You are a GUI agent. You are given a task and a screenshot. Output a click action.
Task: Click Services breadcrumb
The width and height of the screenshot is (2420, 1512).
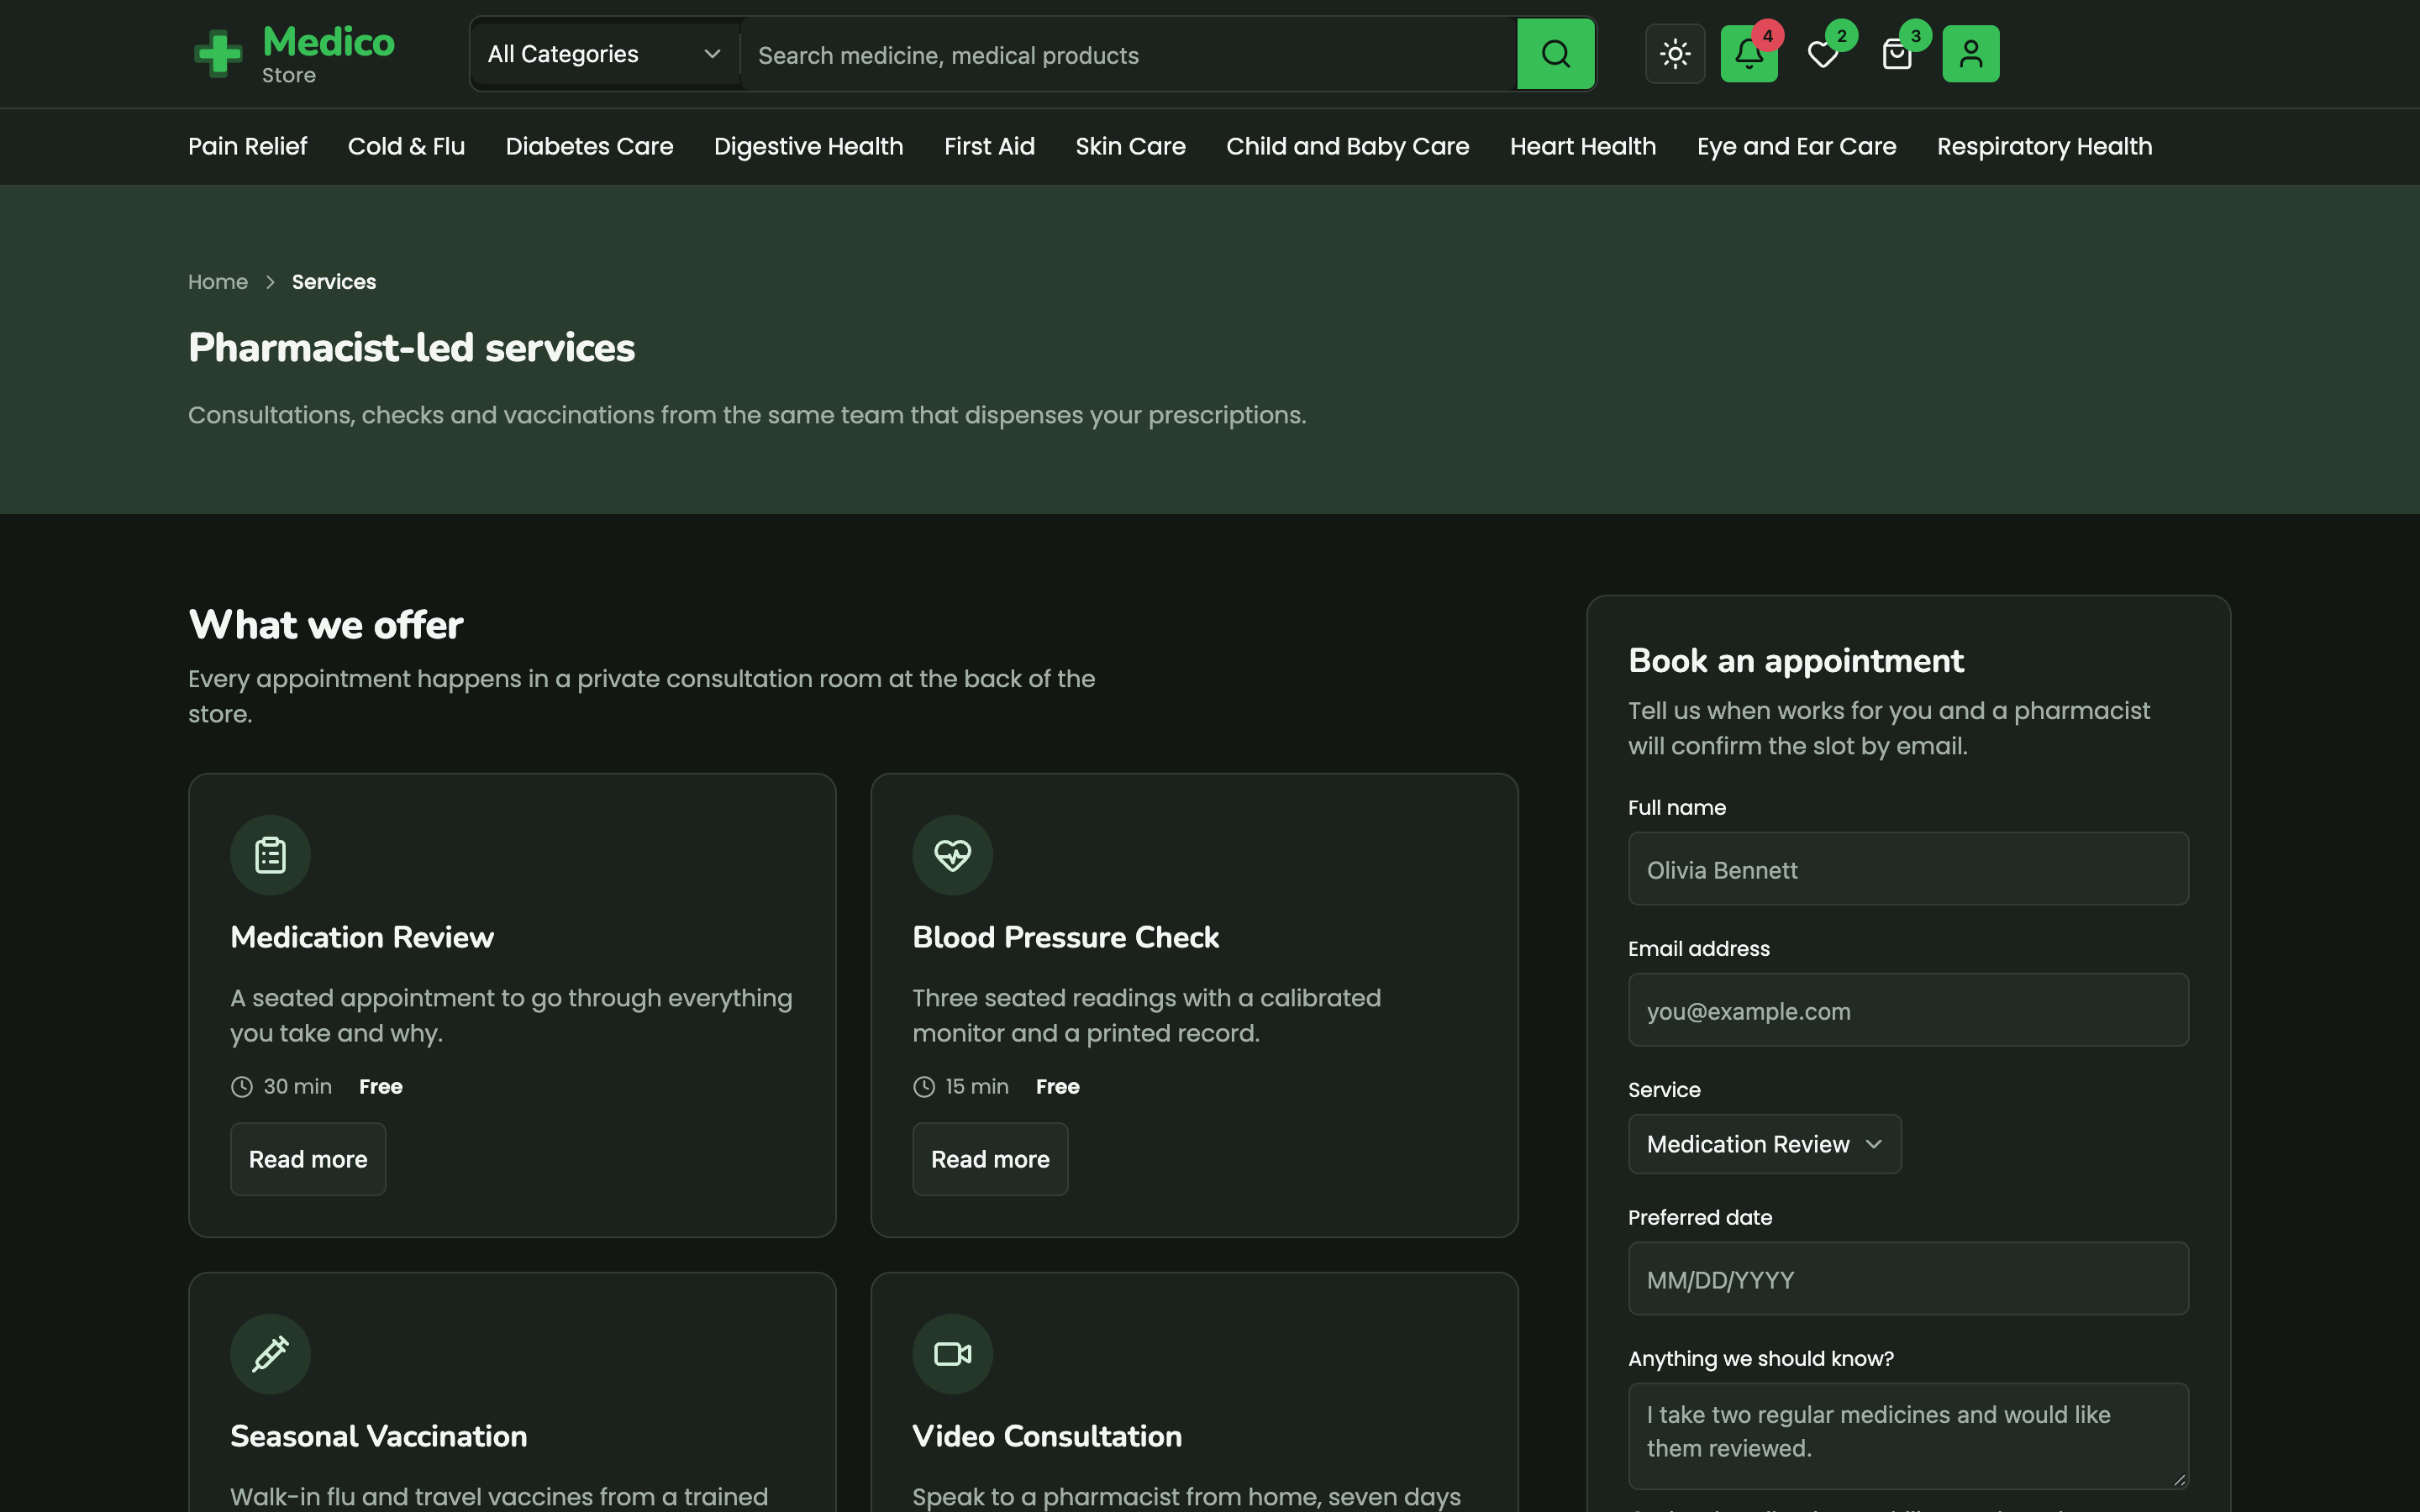click(x=334, y=282)
